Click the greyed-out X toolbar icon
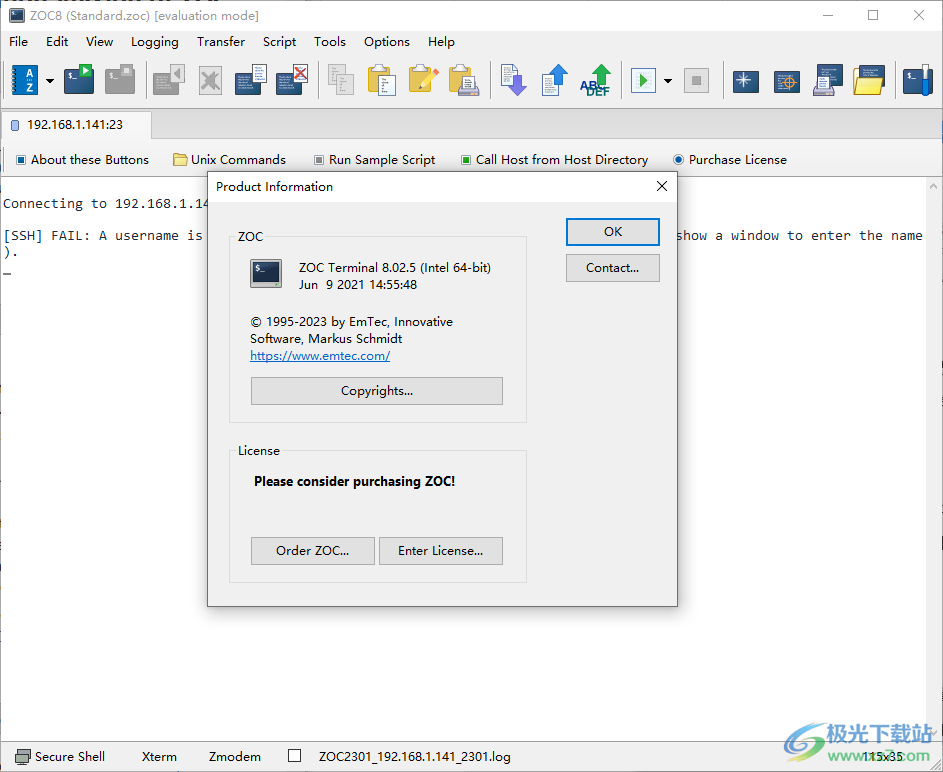943x772 pixels. point(210,80)
